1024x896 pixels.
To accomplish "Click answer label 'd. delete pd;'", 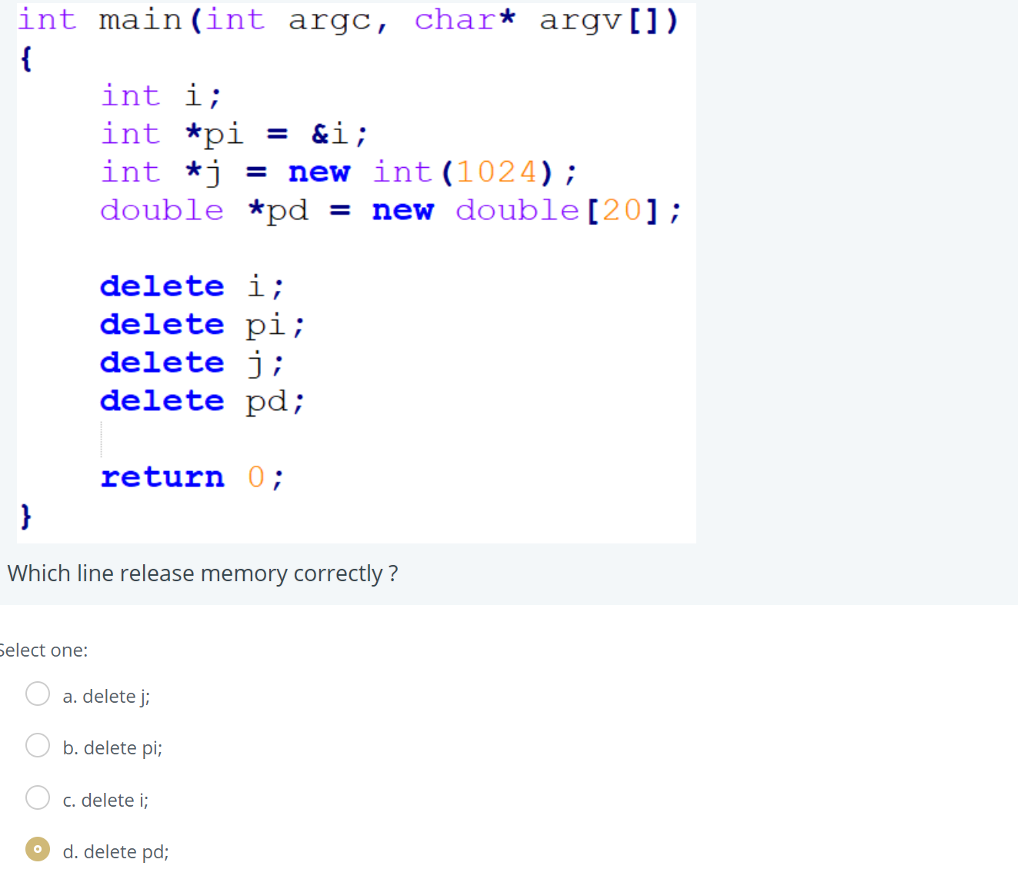I will pyautogui.click(x=116, y=852).
